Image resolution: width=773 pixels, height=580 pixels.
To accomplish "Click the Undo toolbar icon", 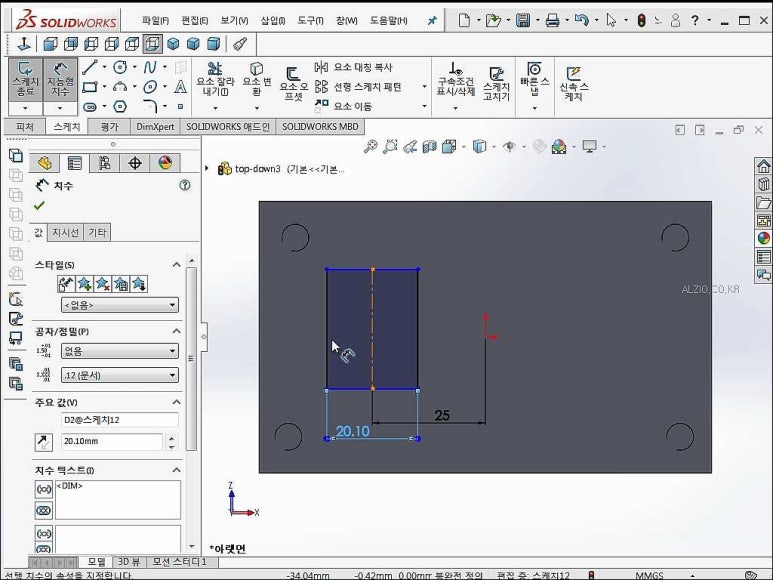I will [x=582, y=20].
